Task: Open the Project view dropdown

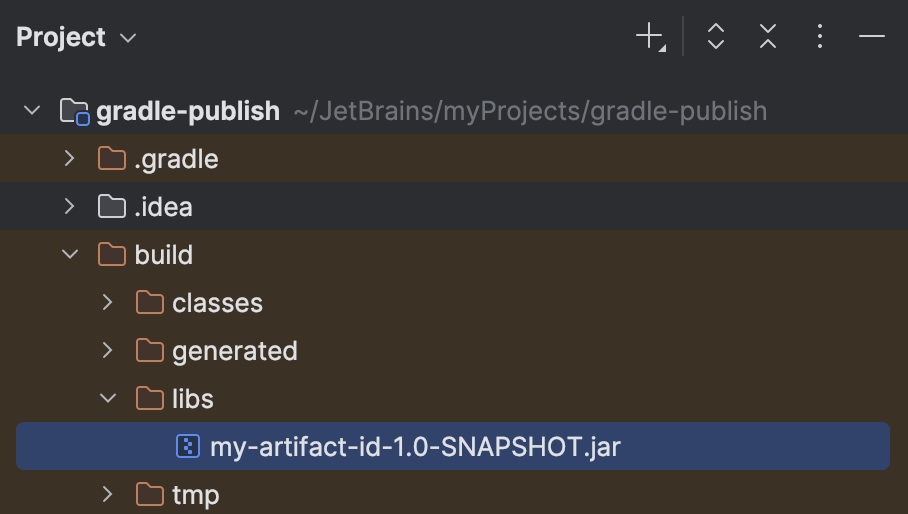Action: pyautogui.click(x=76, y=38)
